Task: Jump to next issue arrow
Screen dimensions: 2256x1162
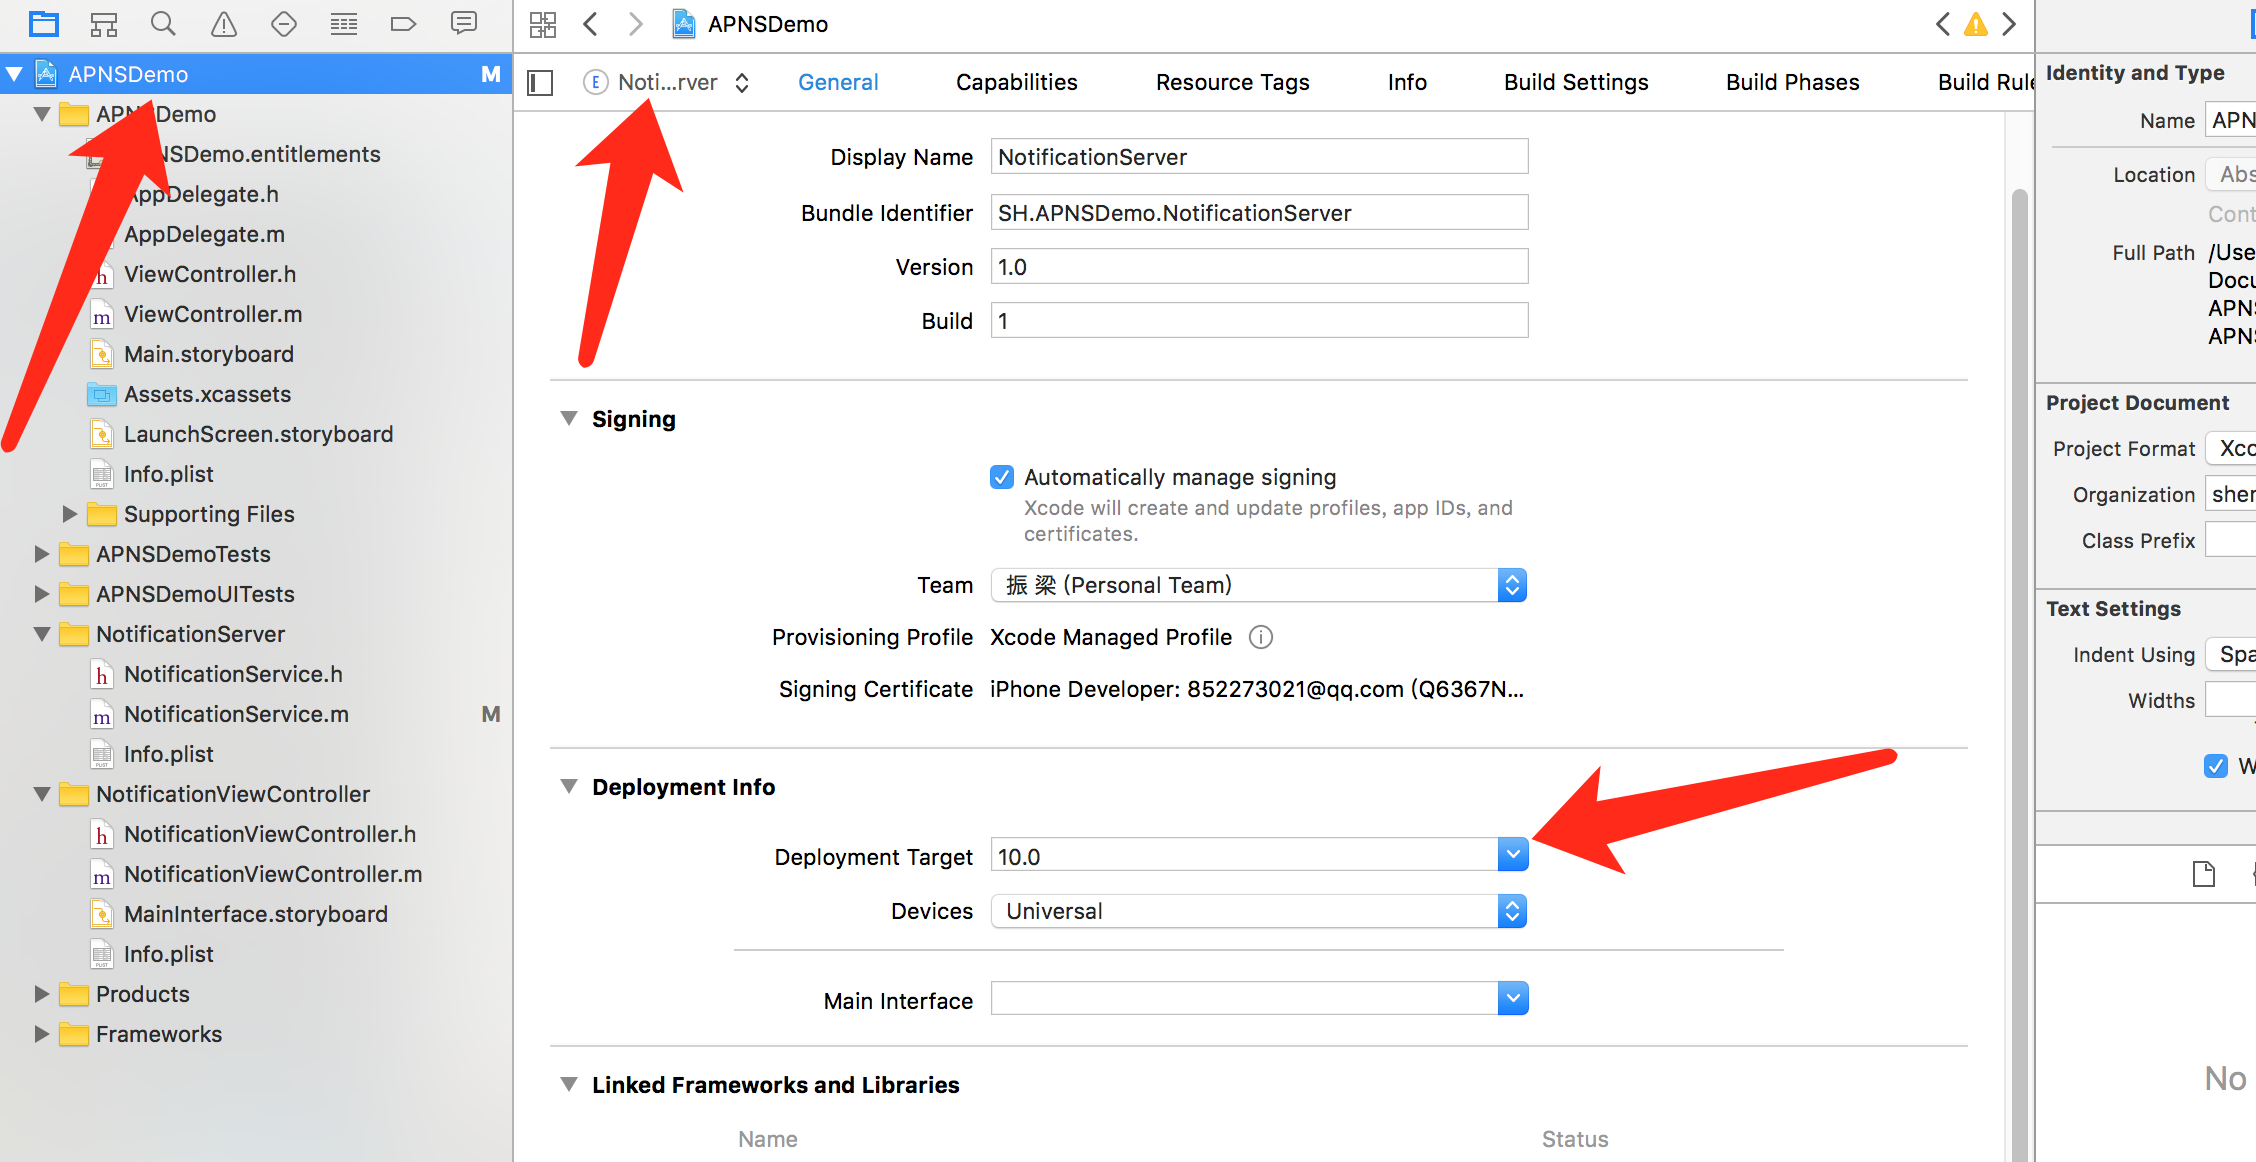Action: point(2009,24)
